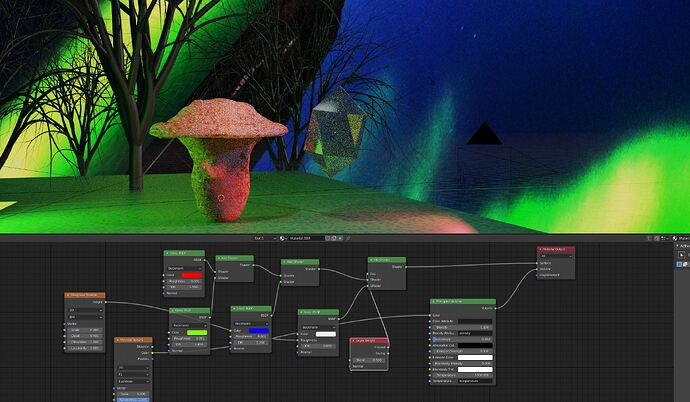Click the material sphere icon beside the material name
690x402 pixels.
click(282, 238)
